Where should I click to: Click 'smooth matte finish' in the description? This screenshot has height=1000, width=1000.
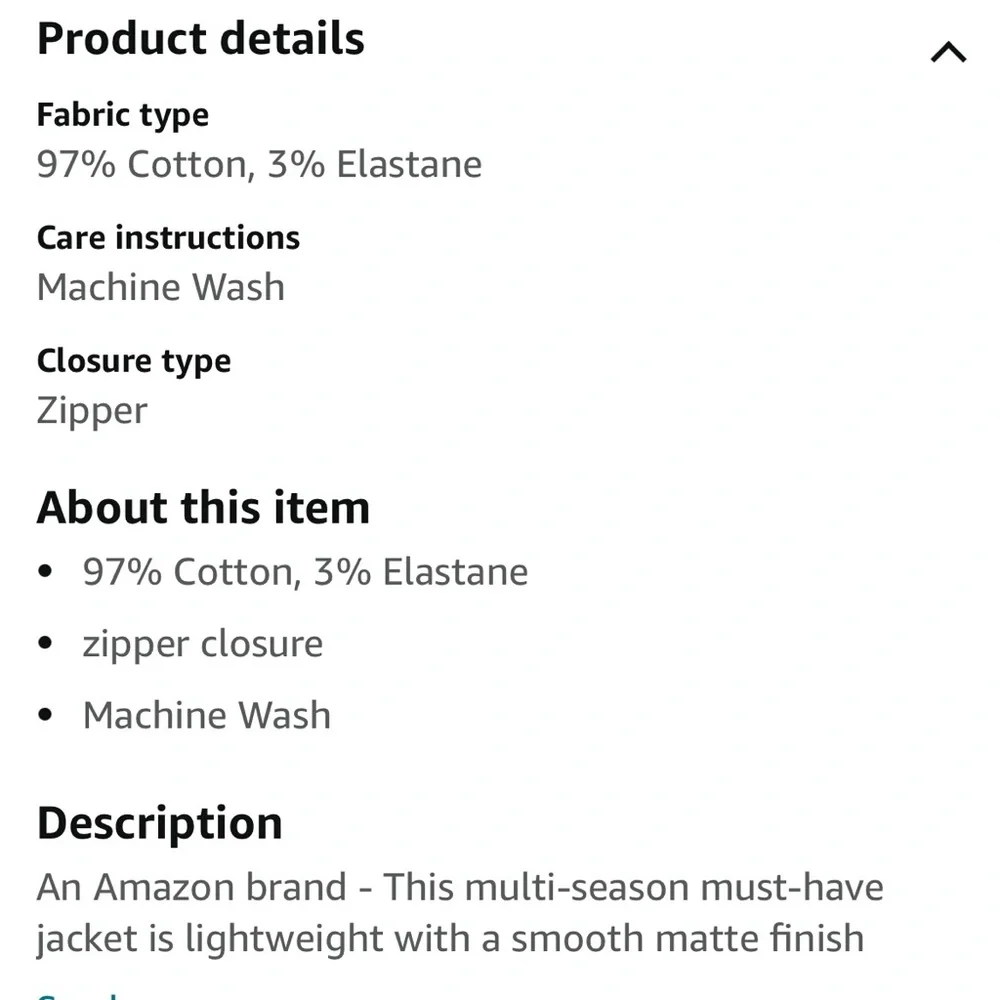(688, 939)
